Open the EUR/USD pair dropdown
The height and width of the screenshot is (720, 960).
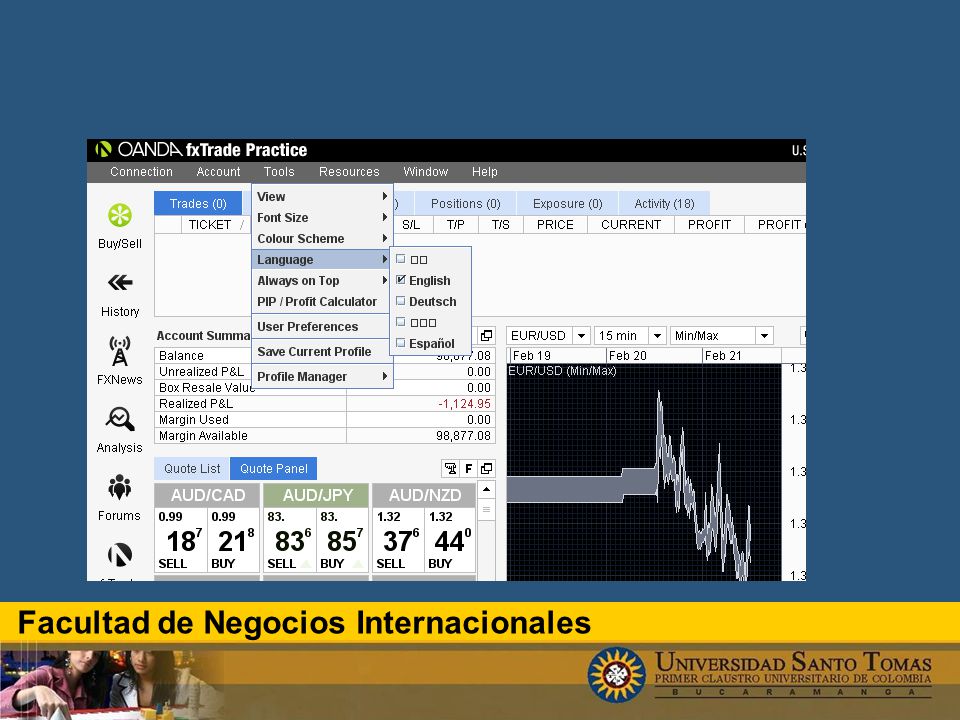(x=582, y=336)
